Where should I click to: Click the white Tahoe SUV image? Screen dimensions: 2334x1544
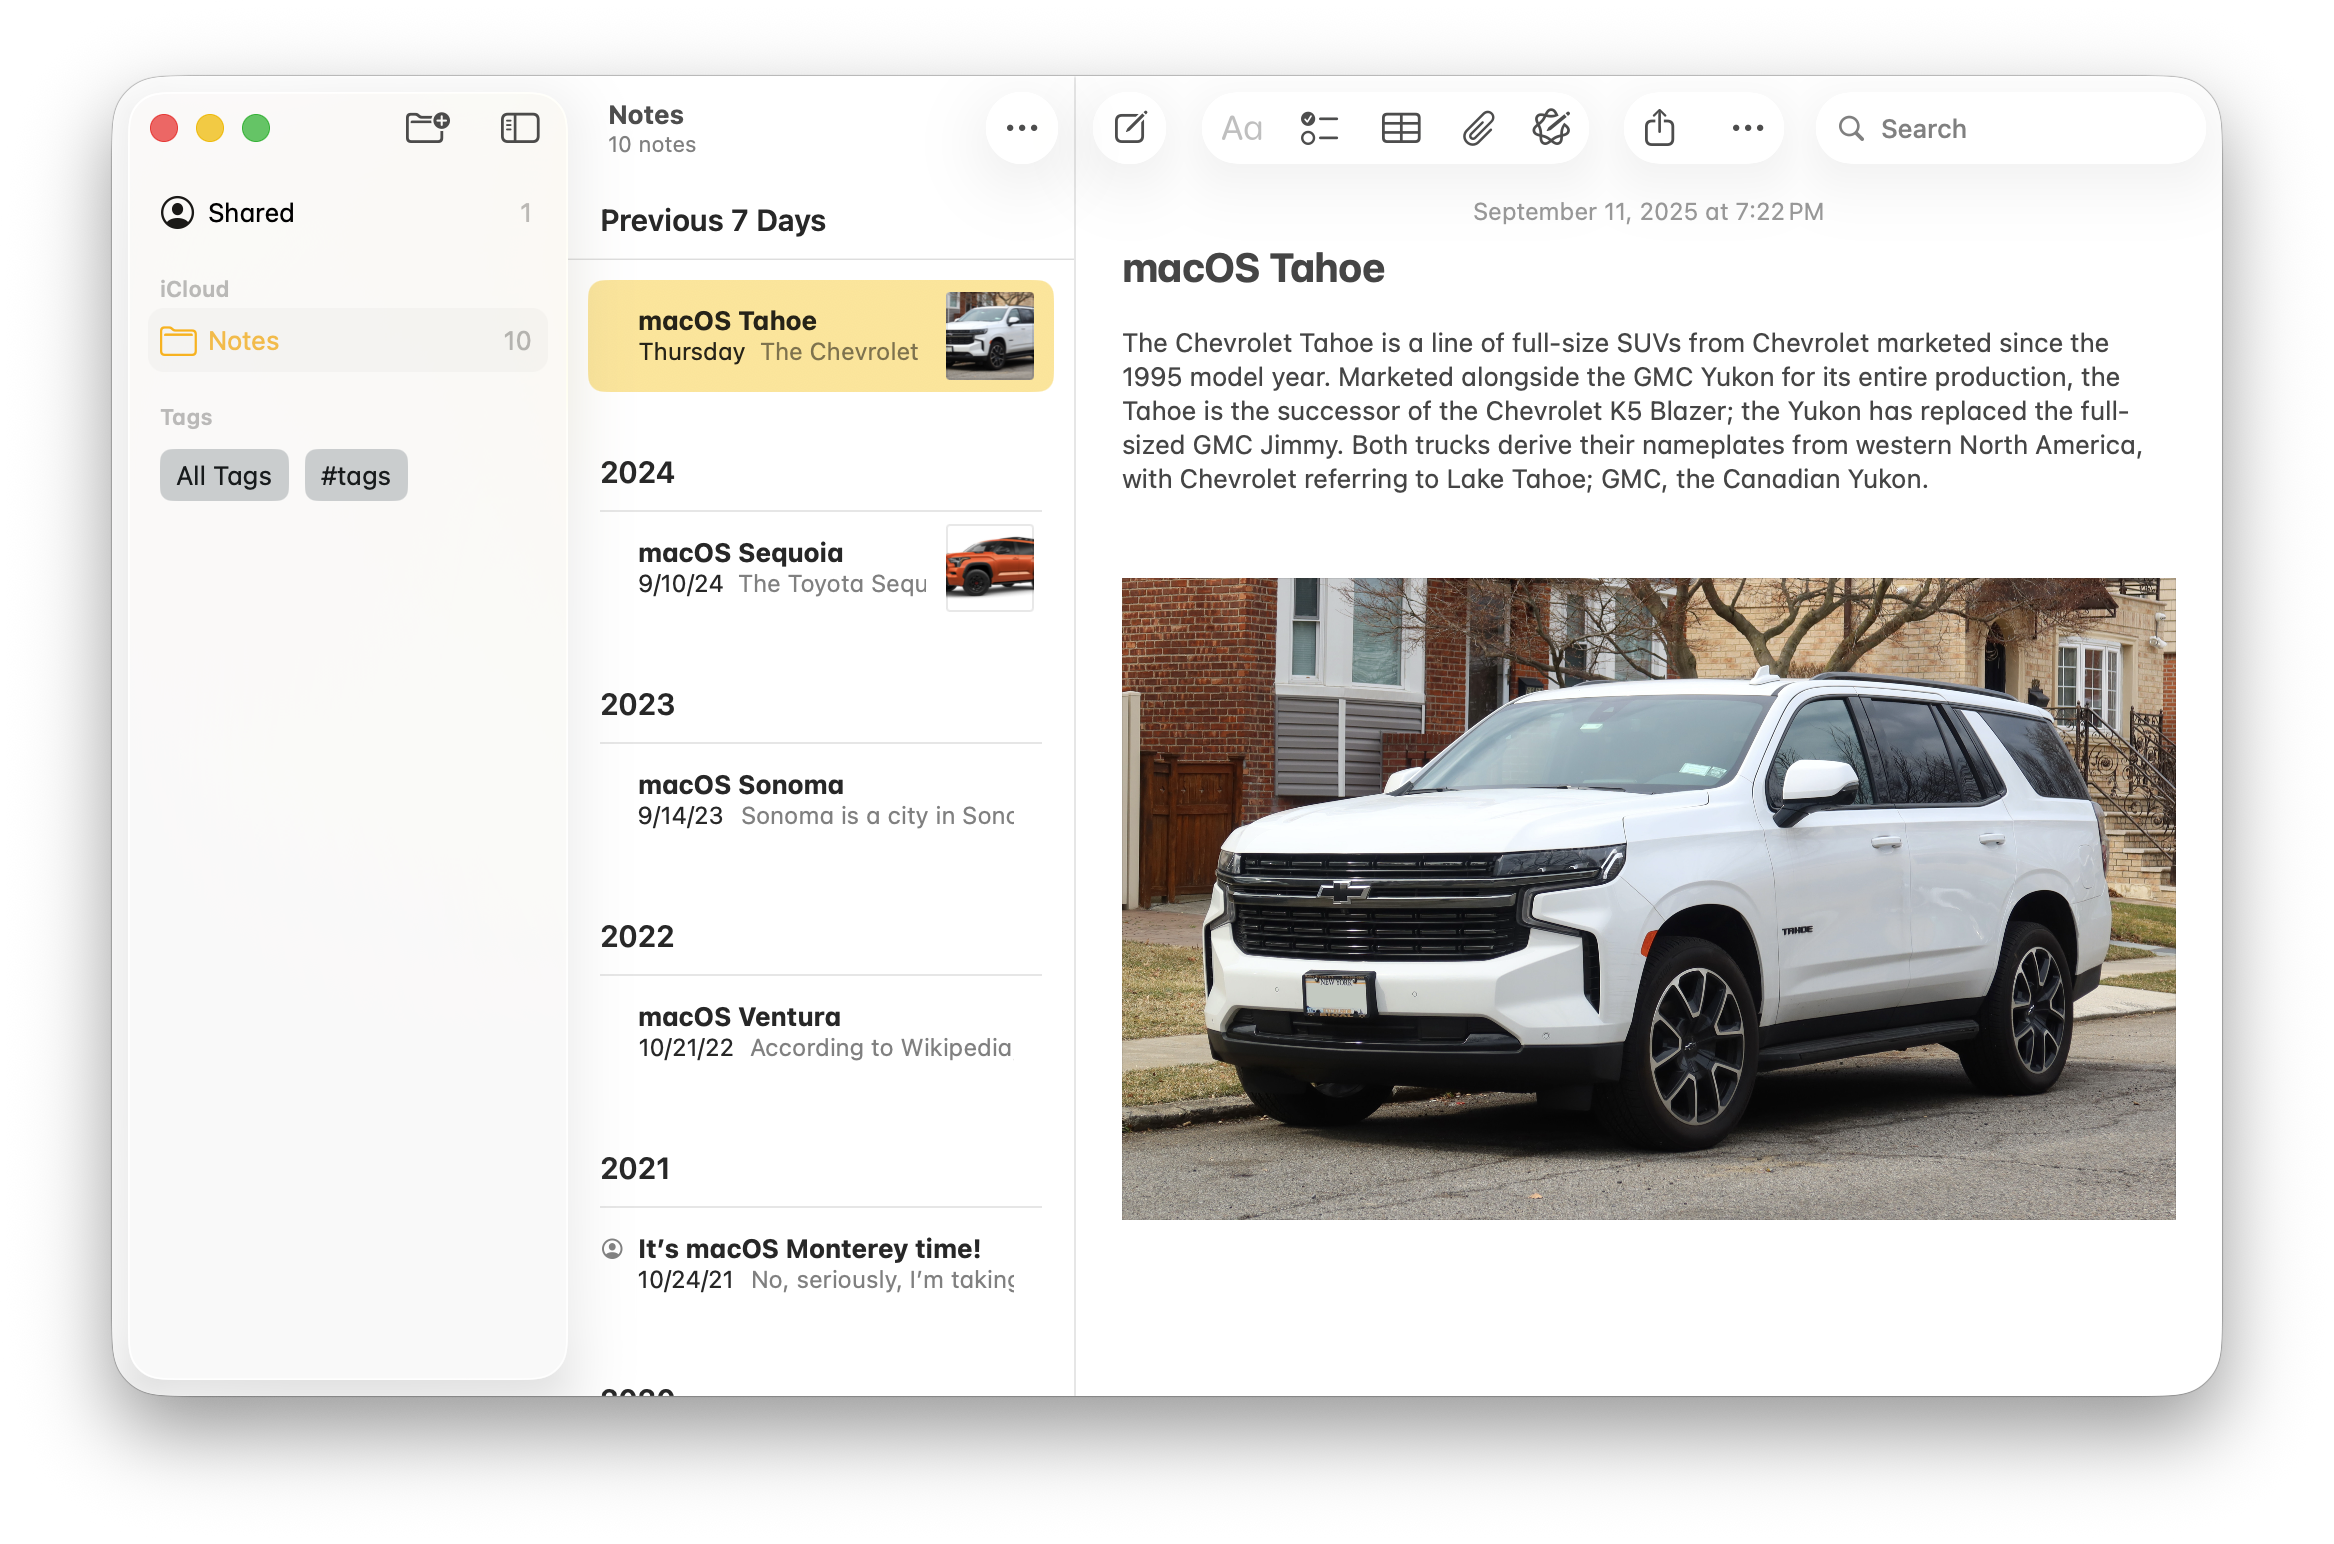point(1648,898)
